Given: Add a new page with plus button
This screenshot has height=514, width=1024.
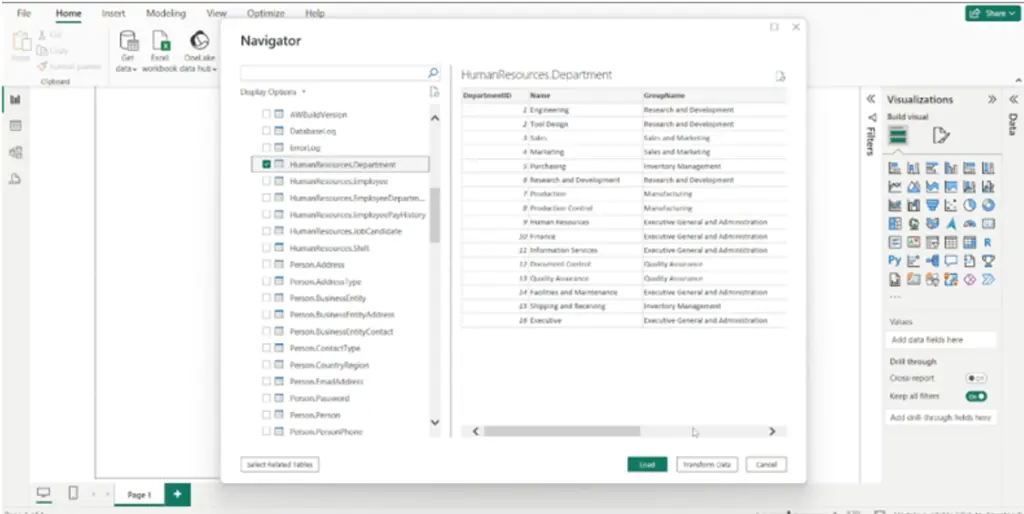Looking at the screenshot, I should click(x=177, y=494).
